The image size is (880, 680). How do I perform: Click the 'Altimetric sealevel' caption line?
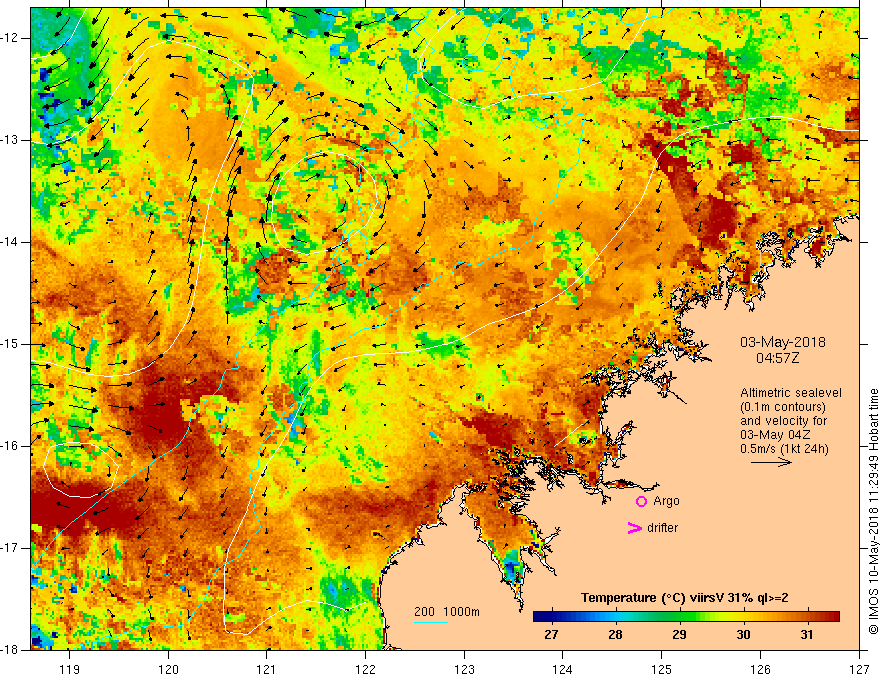pos(791,393)
